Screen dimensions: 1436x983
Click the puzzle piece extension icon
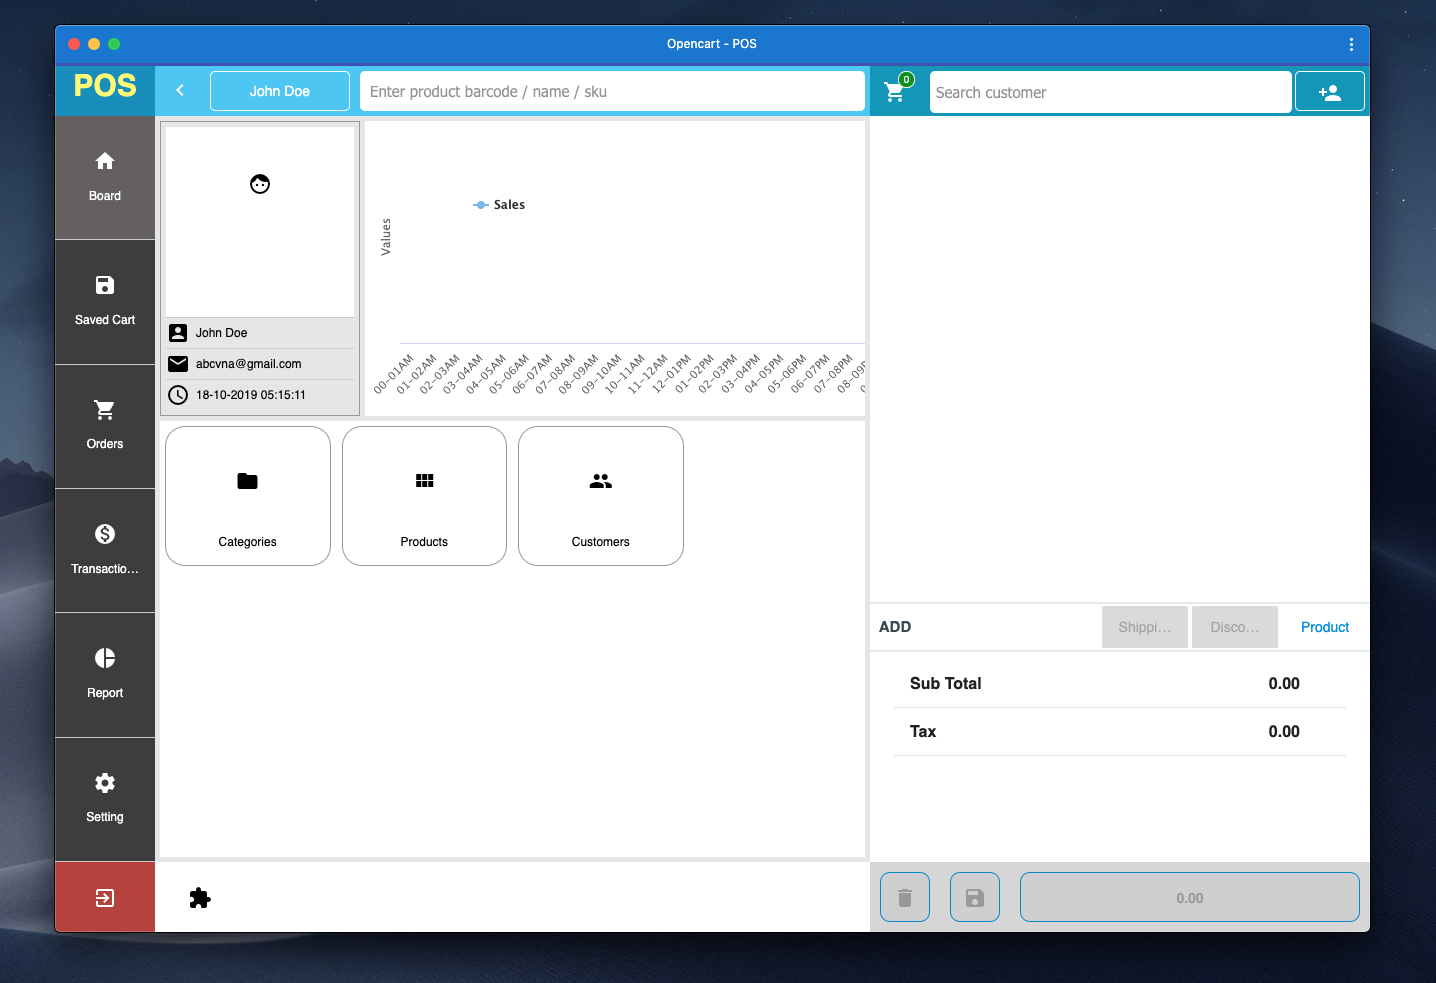[x=200, y=898]
